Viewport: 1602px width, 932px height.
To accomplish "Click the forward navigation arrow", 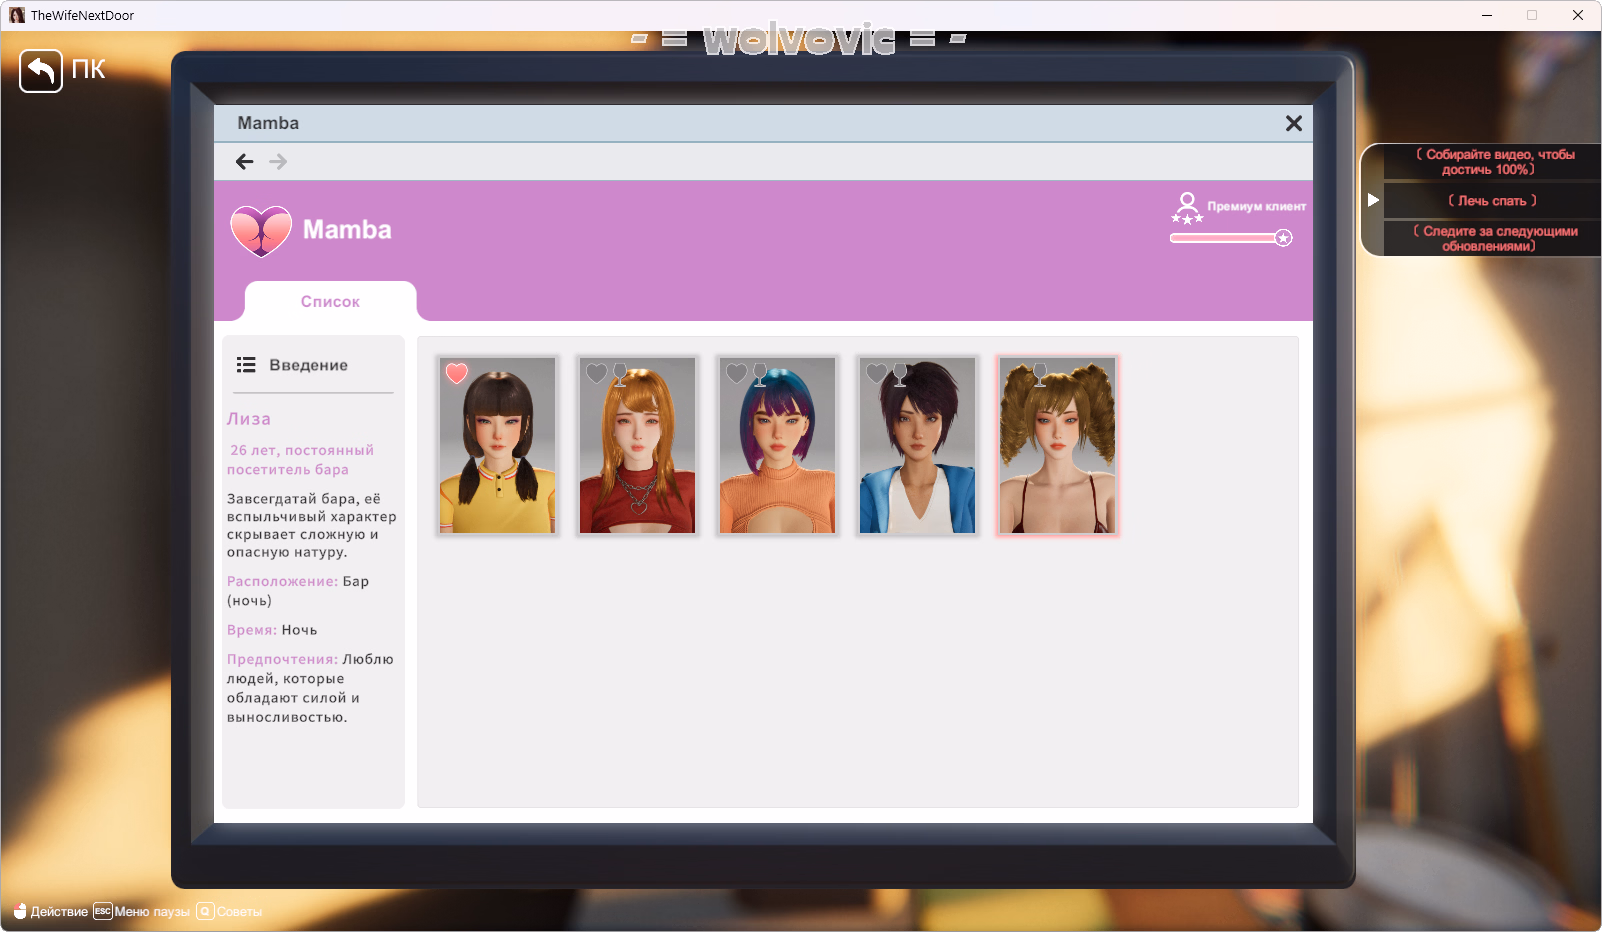I will point(278,162).
